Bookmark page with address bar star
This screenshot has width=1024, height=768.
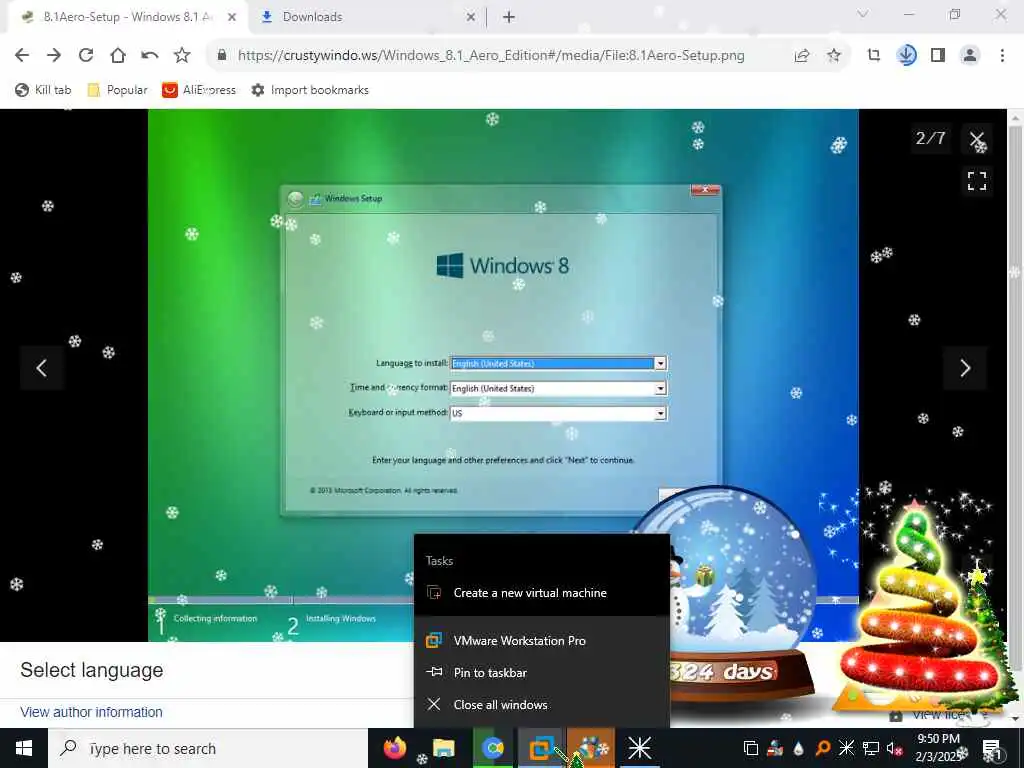tap(834, 56)
